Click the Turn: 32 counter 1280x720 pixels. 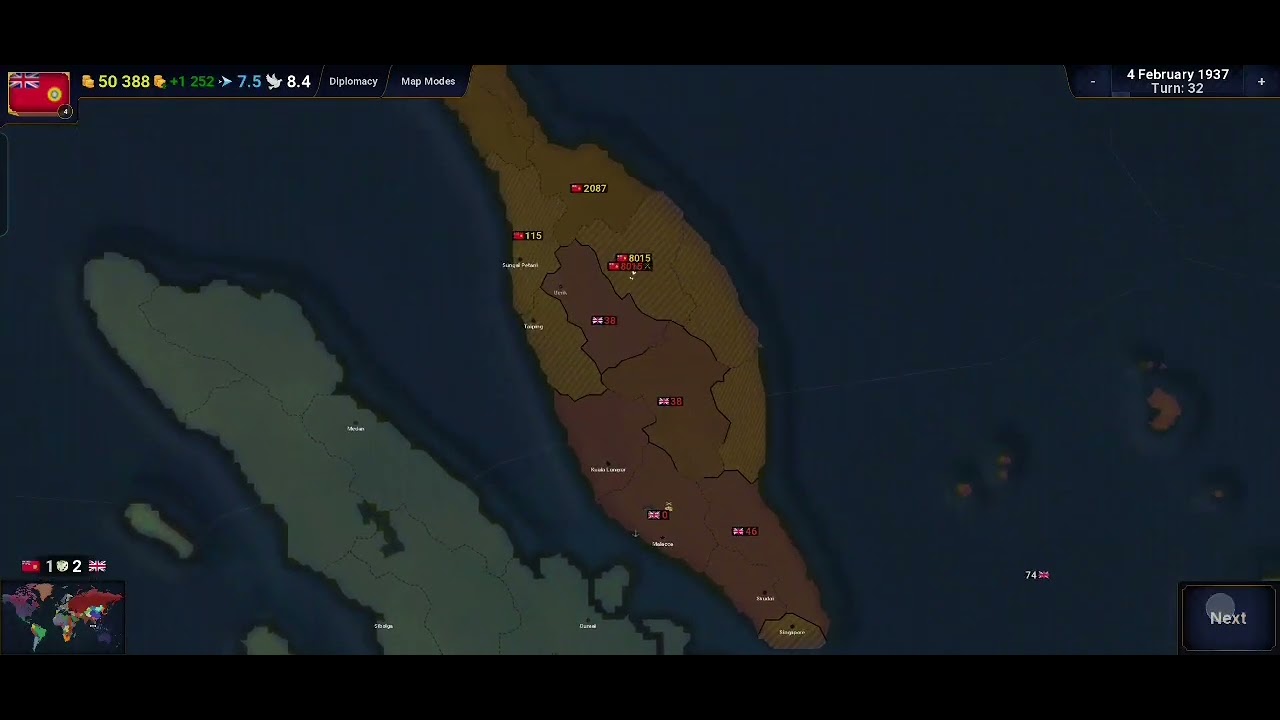1177,88
